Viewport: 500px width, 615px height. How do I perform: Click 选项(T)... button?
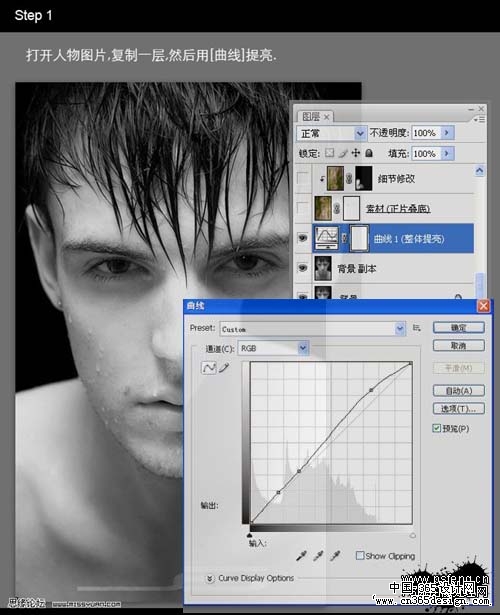click(459, 409)
